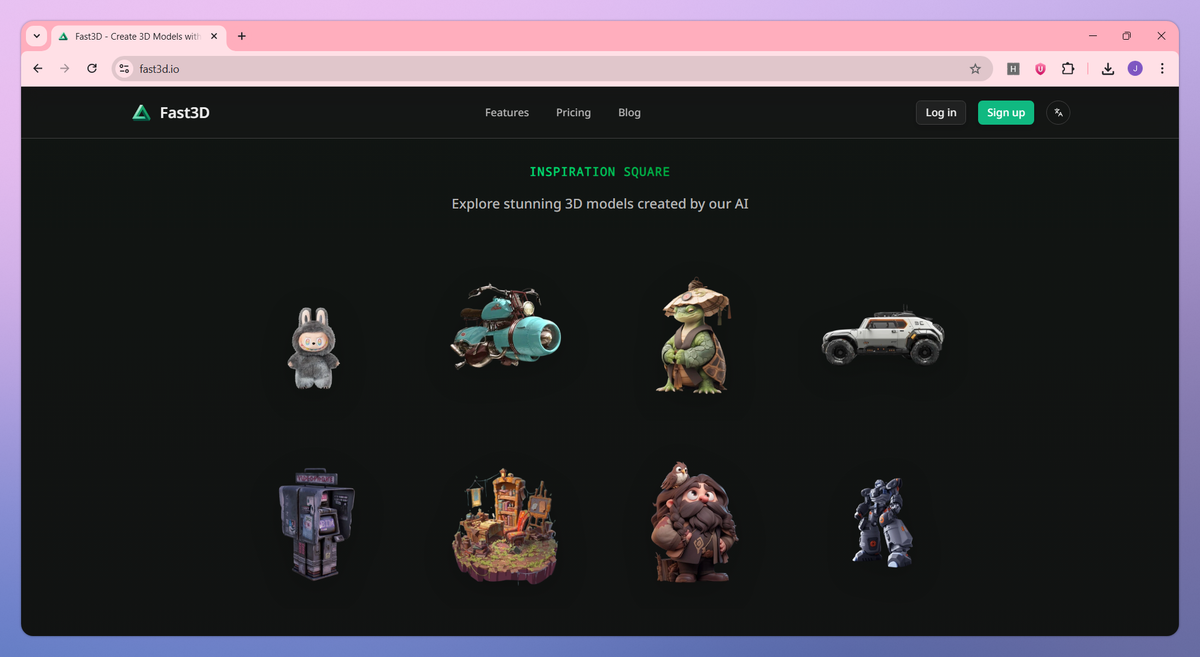This screenshot has width=1200, height=657.
Task: Open the language translate icon button
Action: 1058,113
